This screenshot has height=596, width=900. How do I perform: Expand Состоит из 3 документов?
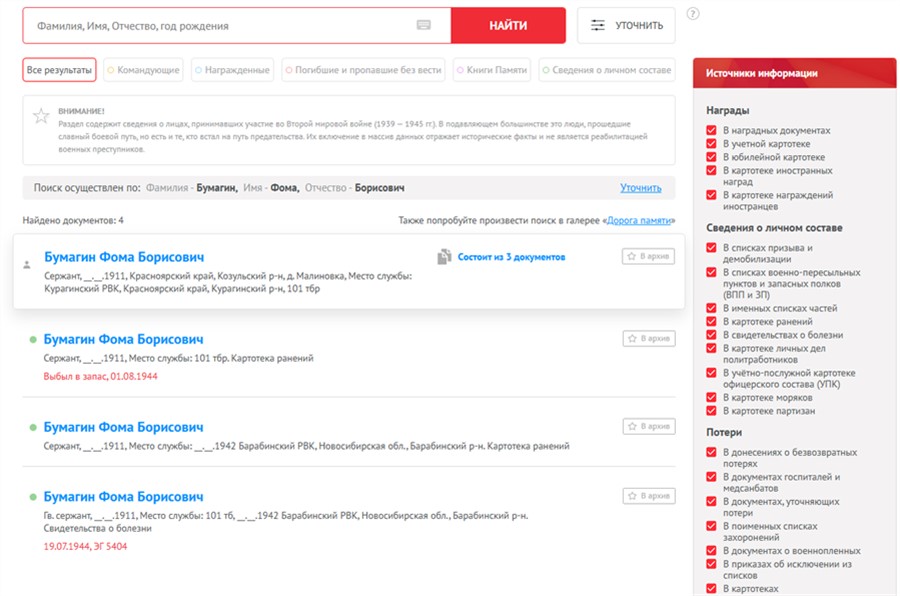pyautogui.click(x=511, y=257)
